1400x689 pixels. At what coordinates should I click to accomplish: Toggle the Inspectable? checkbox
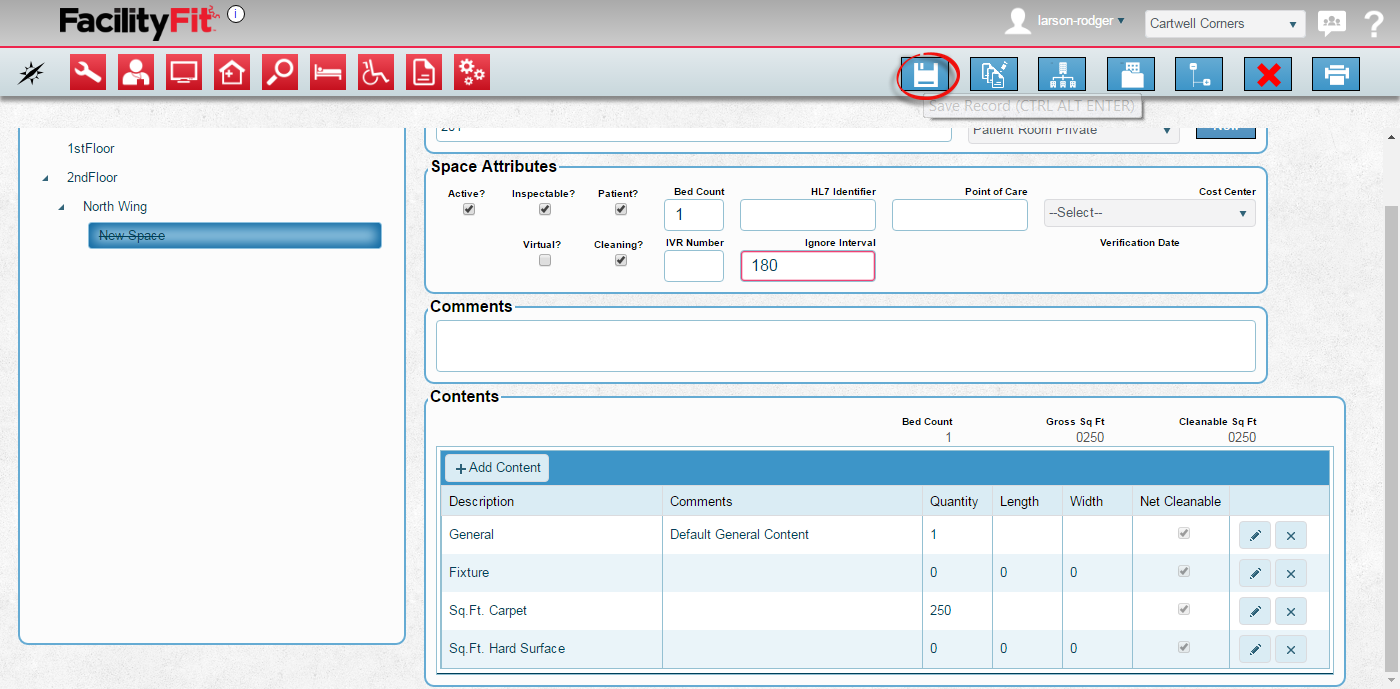(545, 210)
